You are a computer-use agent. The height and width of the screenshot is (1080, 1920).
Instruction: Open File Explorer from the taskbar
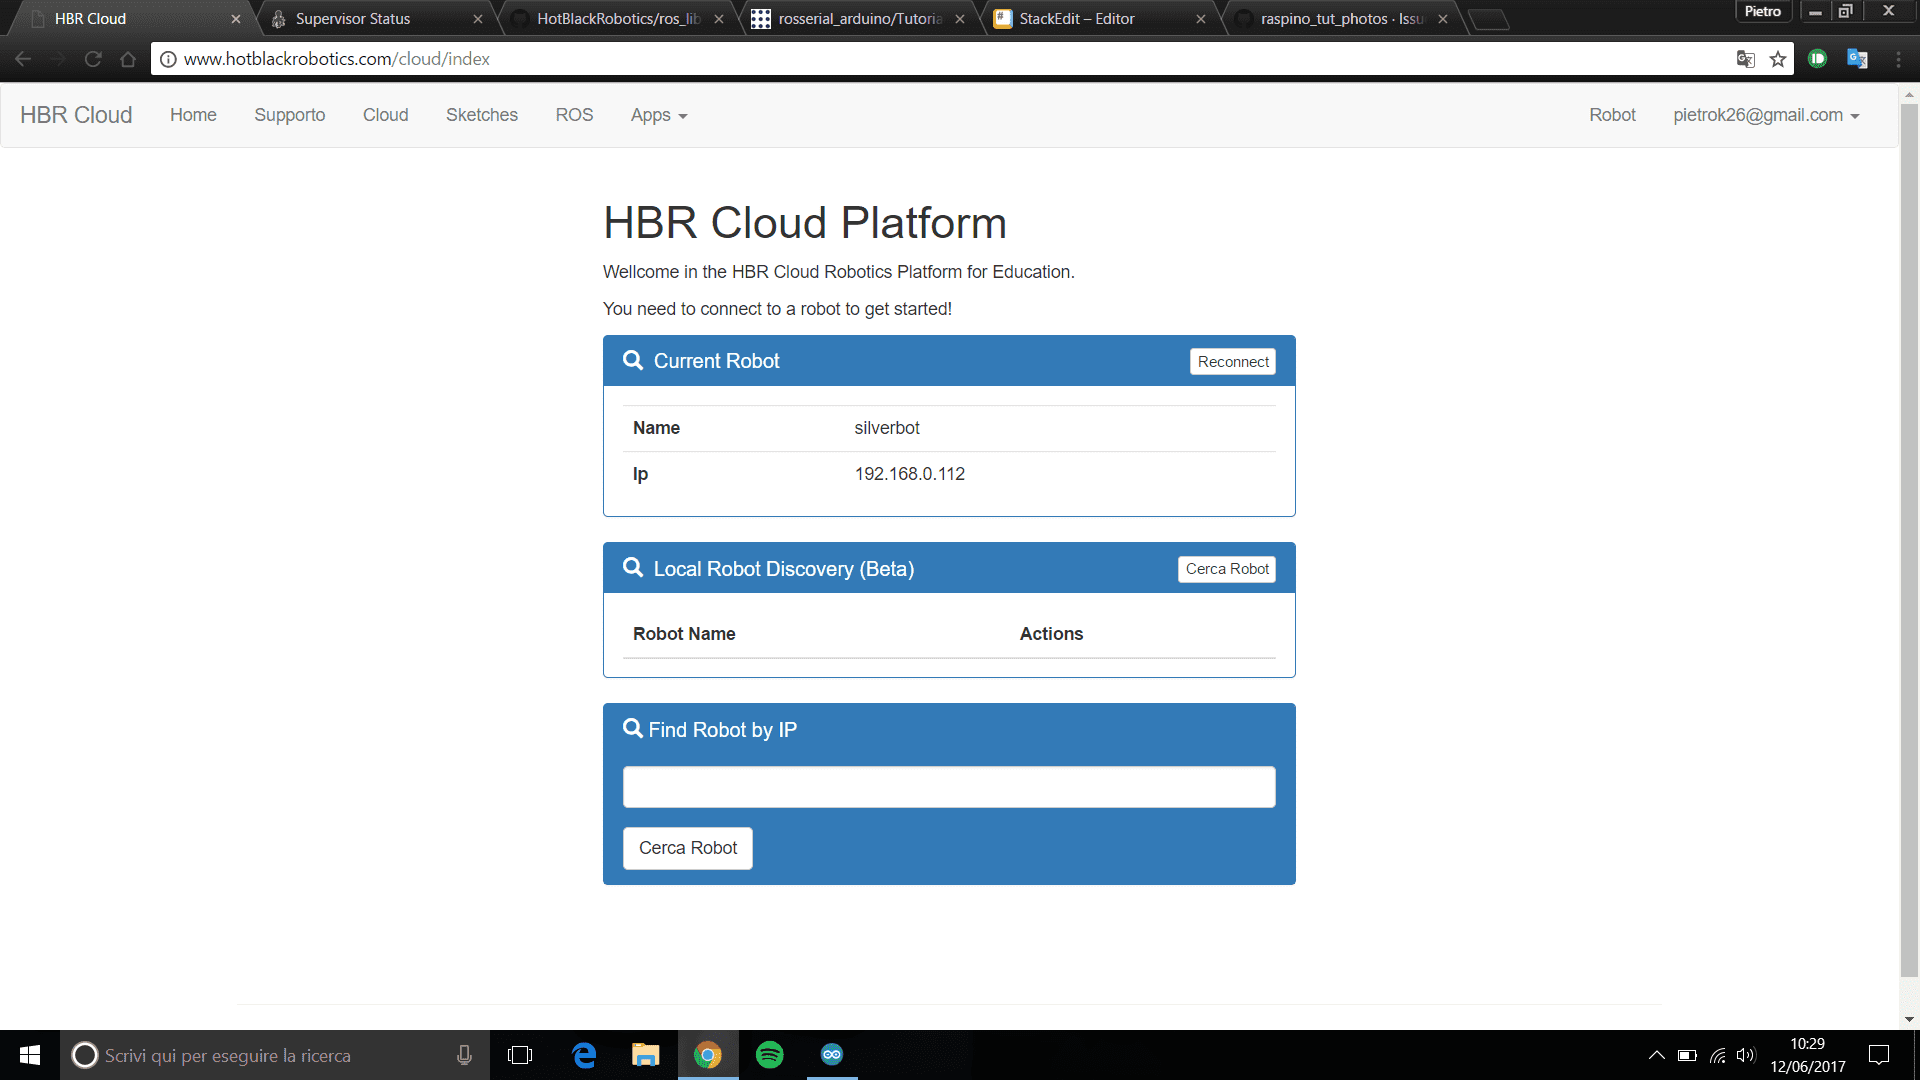click(x=645, y=1055)
